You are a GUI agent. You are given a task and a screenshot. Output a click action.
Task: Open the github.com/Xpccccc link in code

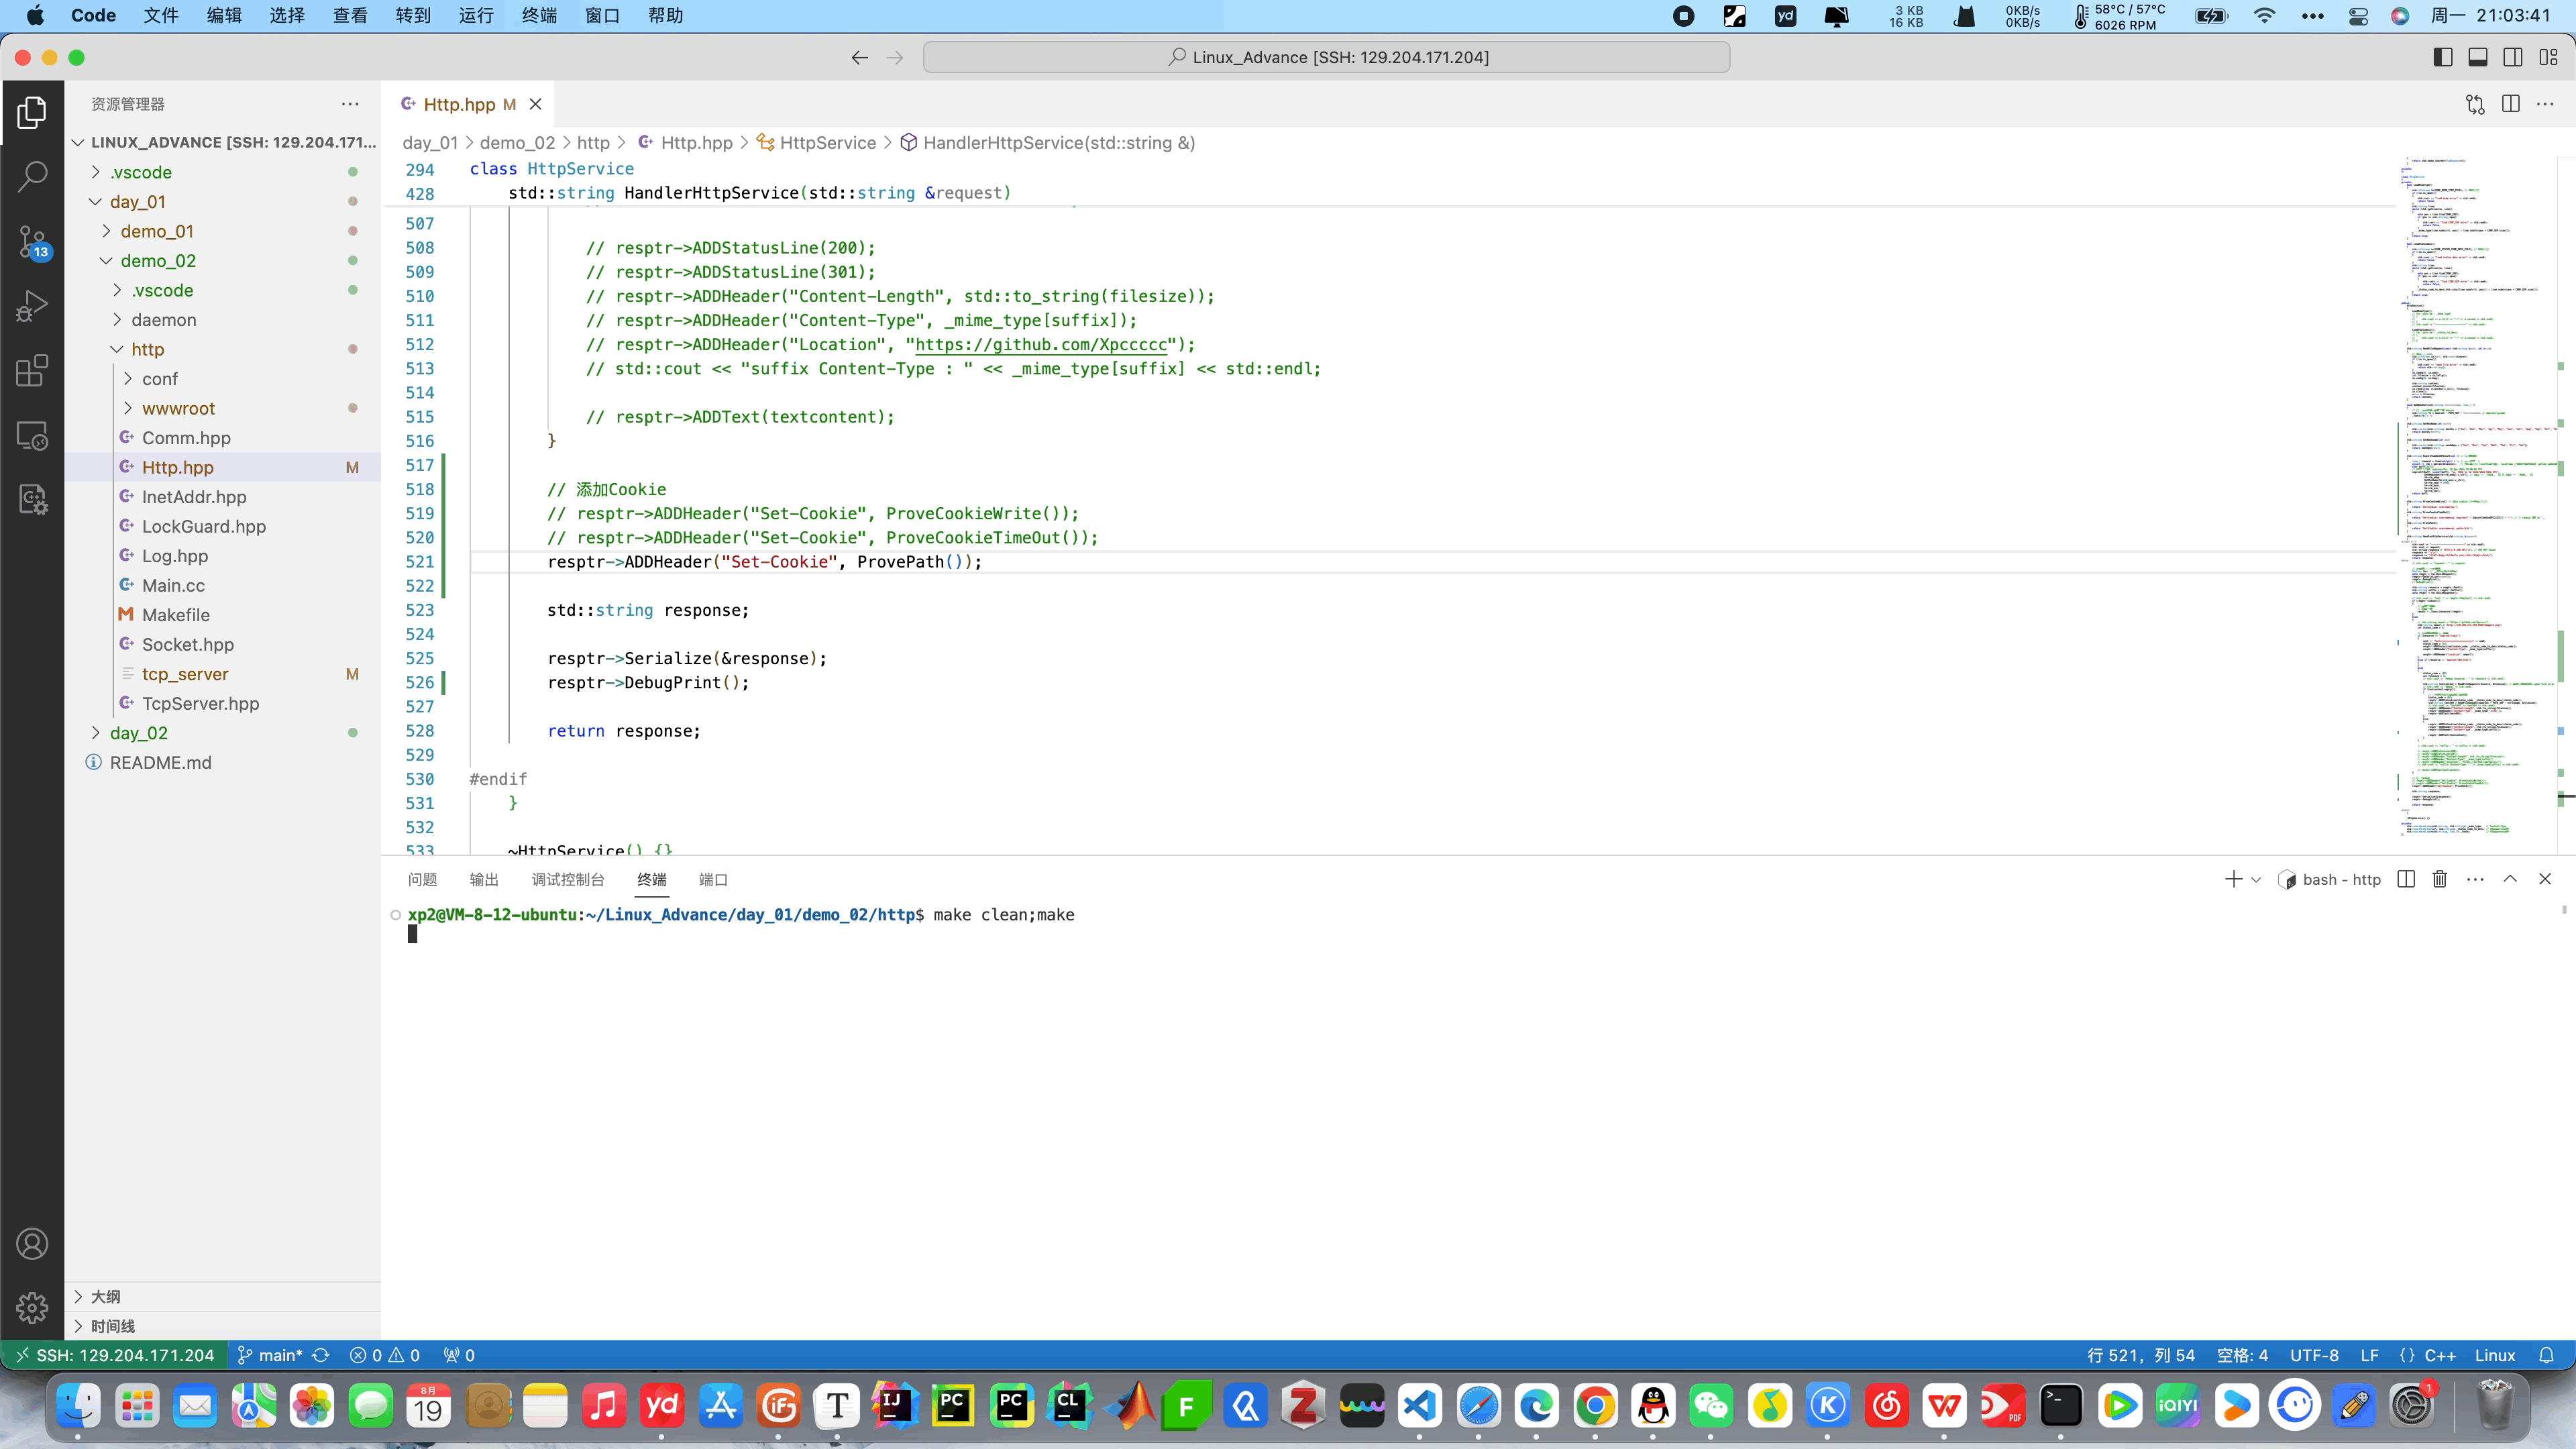pos(1040,344)
